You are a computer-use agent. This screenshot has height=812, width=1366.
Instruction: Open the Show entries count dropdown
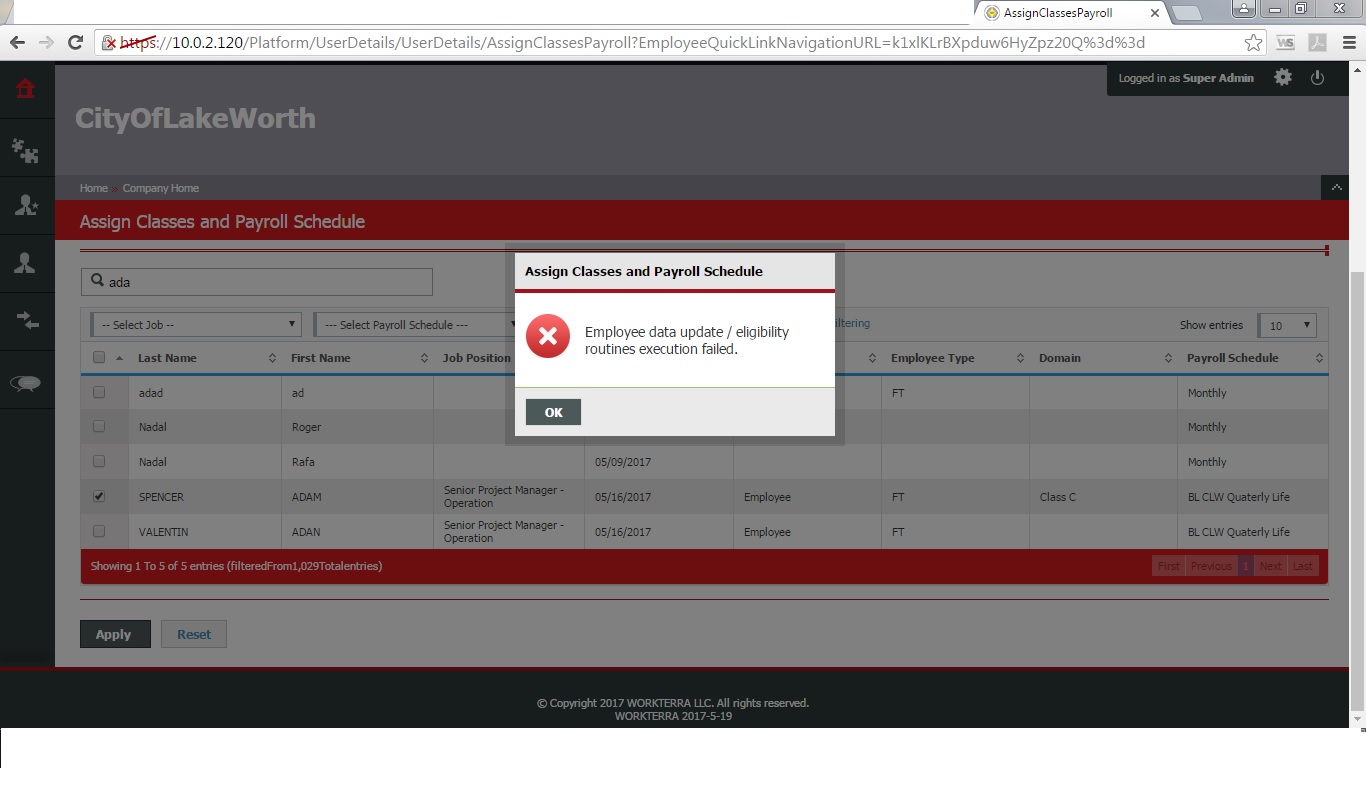1286,325
